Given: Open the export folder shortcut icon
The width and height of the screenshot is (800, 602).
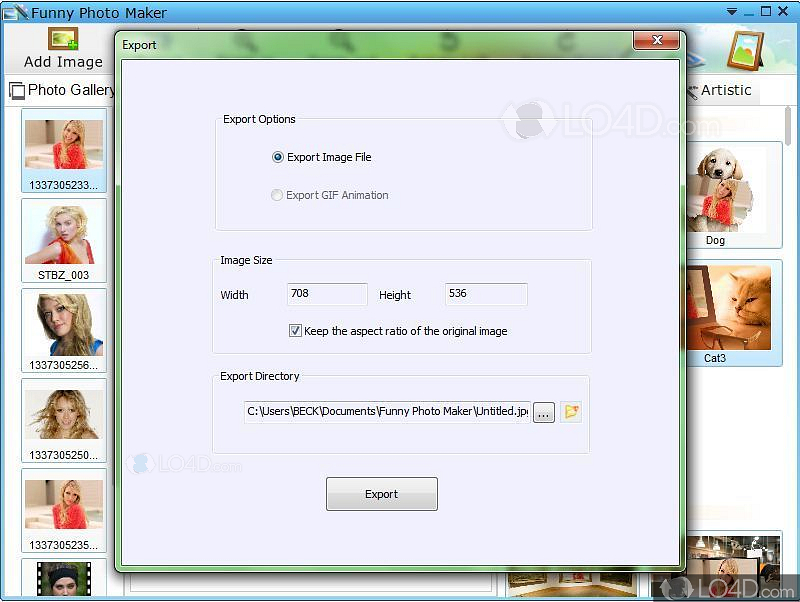Looking at the screenshot, I should tap(570, 411).
